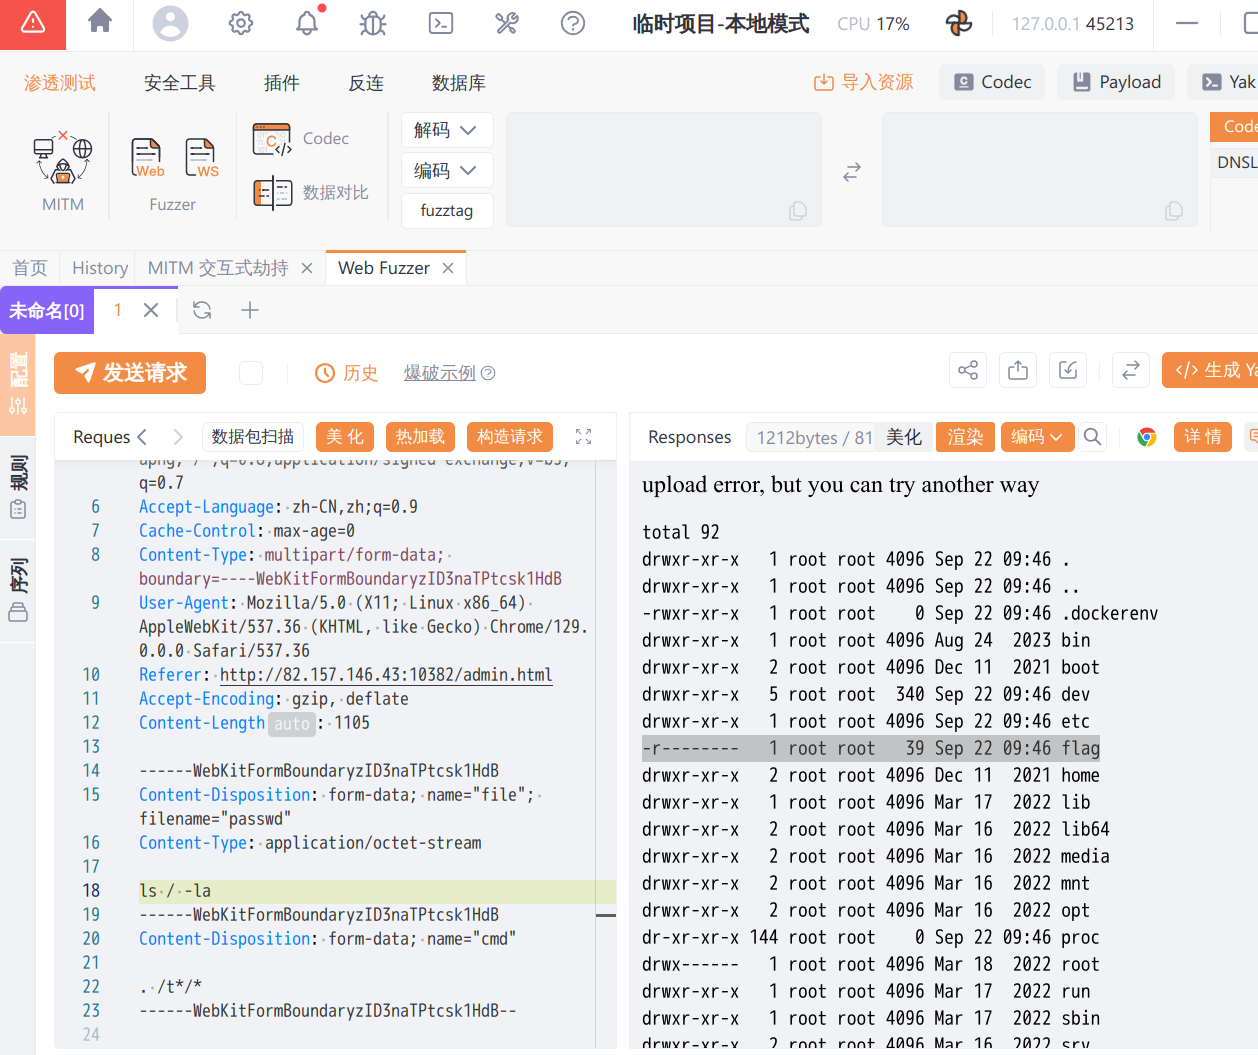Click the 数据包扫描 button

[x=253, y=437]
